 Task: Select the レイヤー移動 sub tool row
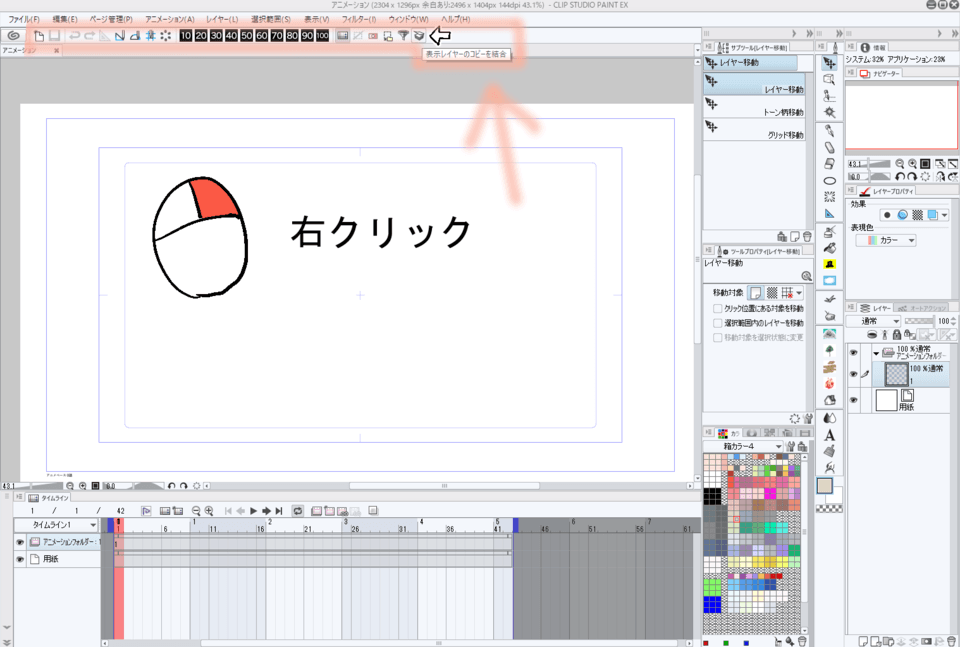pos(754,84)
